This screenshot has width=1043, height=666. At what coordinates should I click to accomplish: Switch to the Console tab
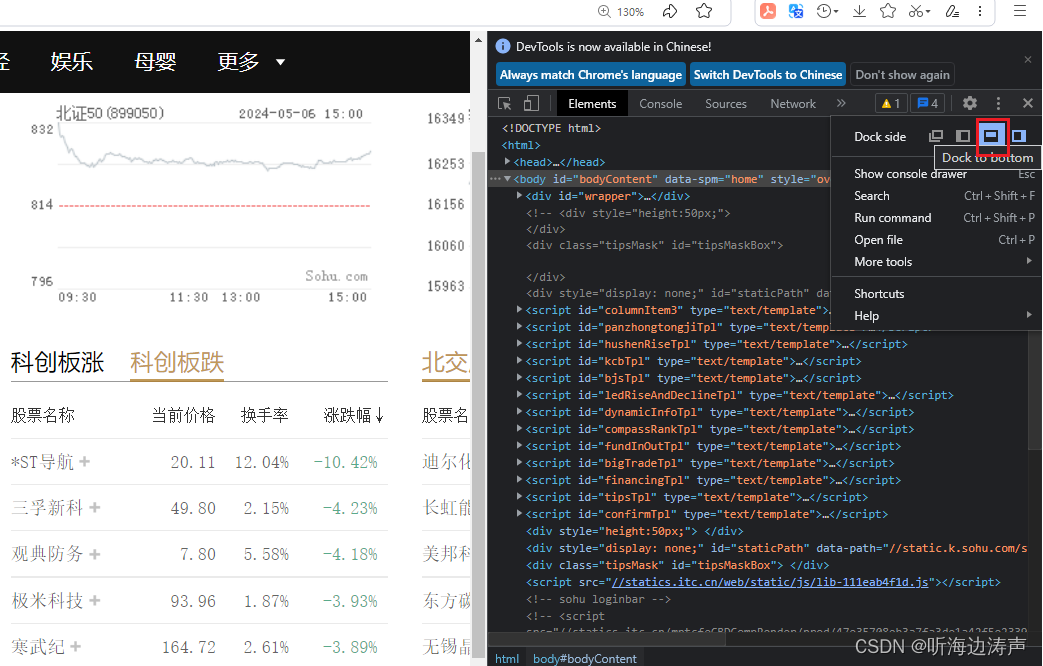(661, 104)
